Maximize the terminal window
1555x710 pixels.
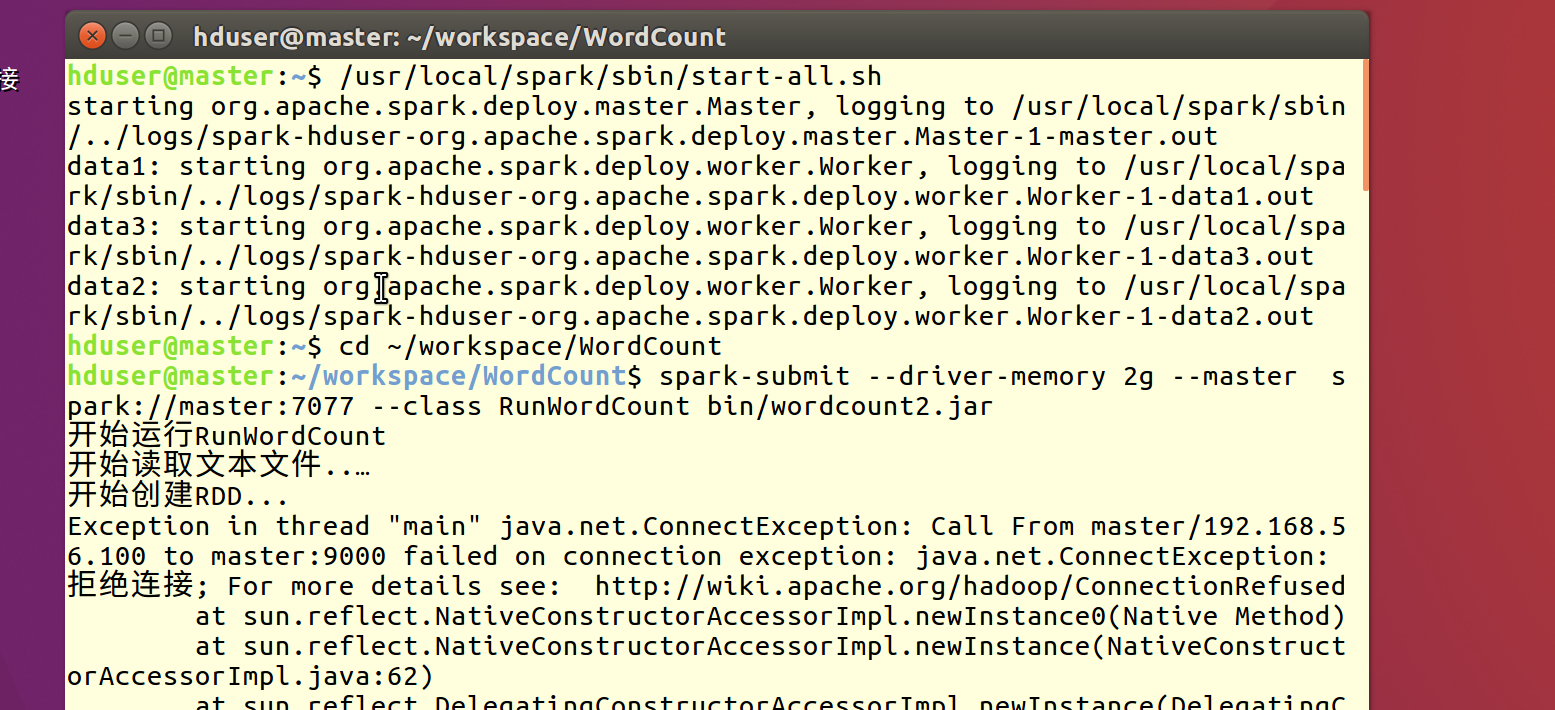click(x=158, y=37)
